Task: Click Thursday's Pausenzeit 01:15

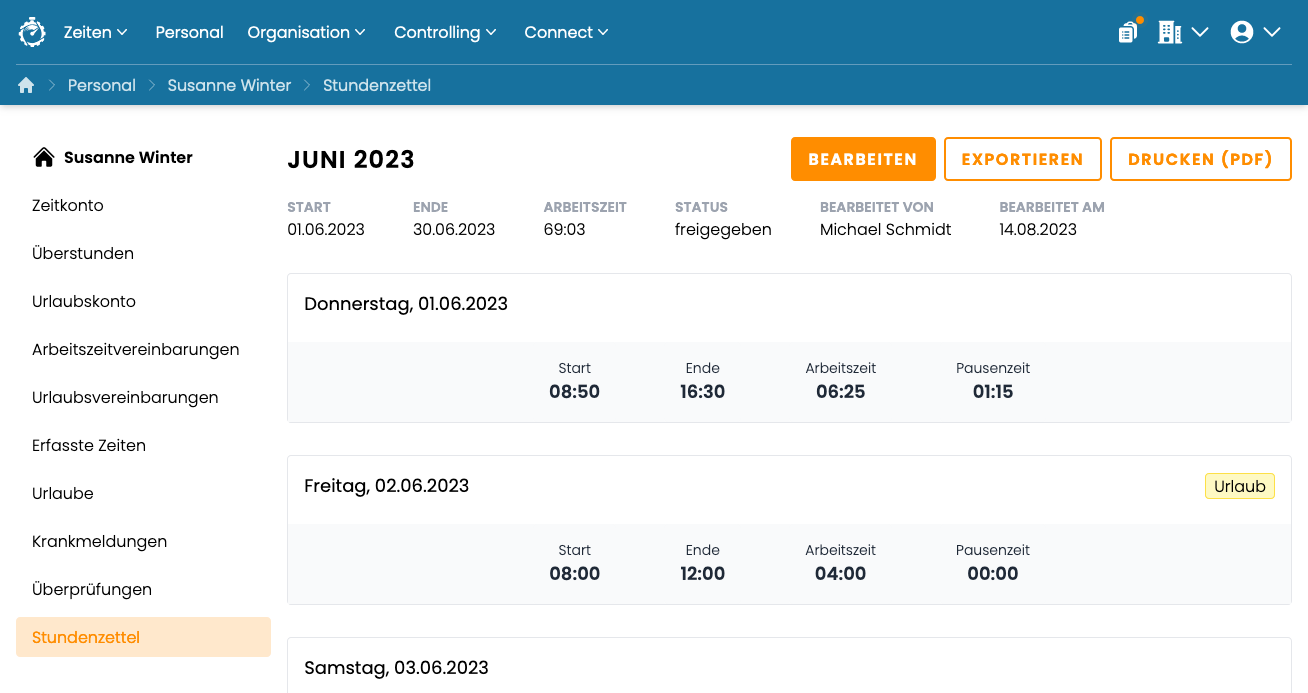Action: pyautogui.click(x=993, y=392)
